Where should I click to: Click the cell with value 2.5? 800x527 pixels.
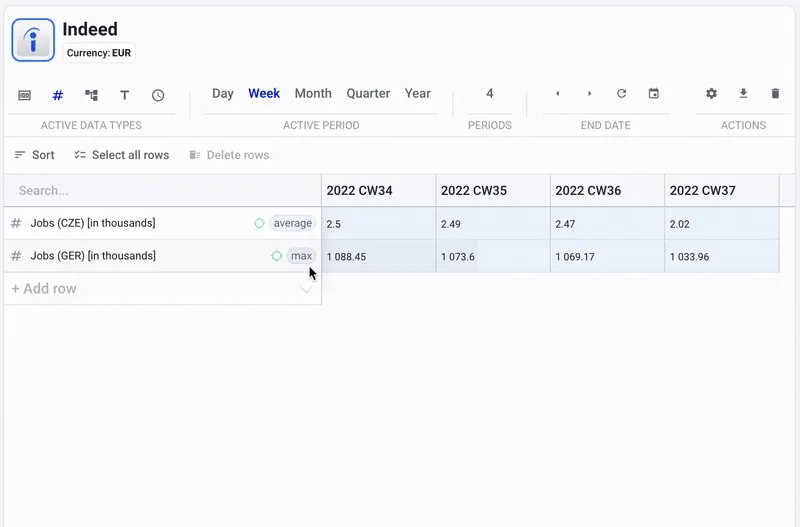tap(379, 223)
